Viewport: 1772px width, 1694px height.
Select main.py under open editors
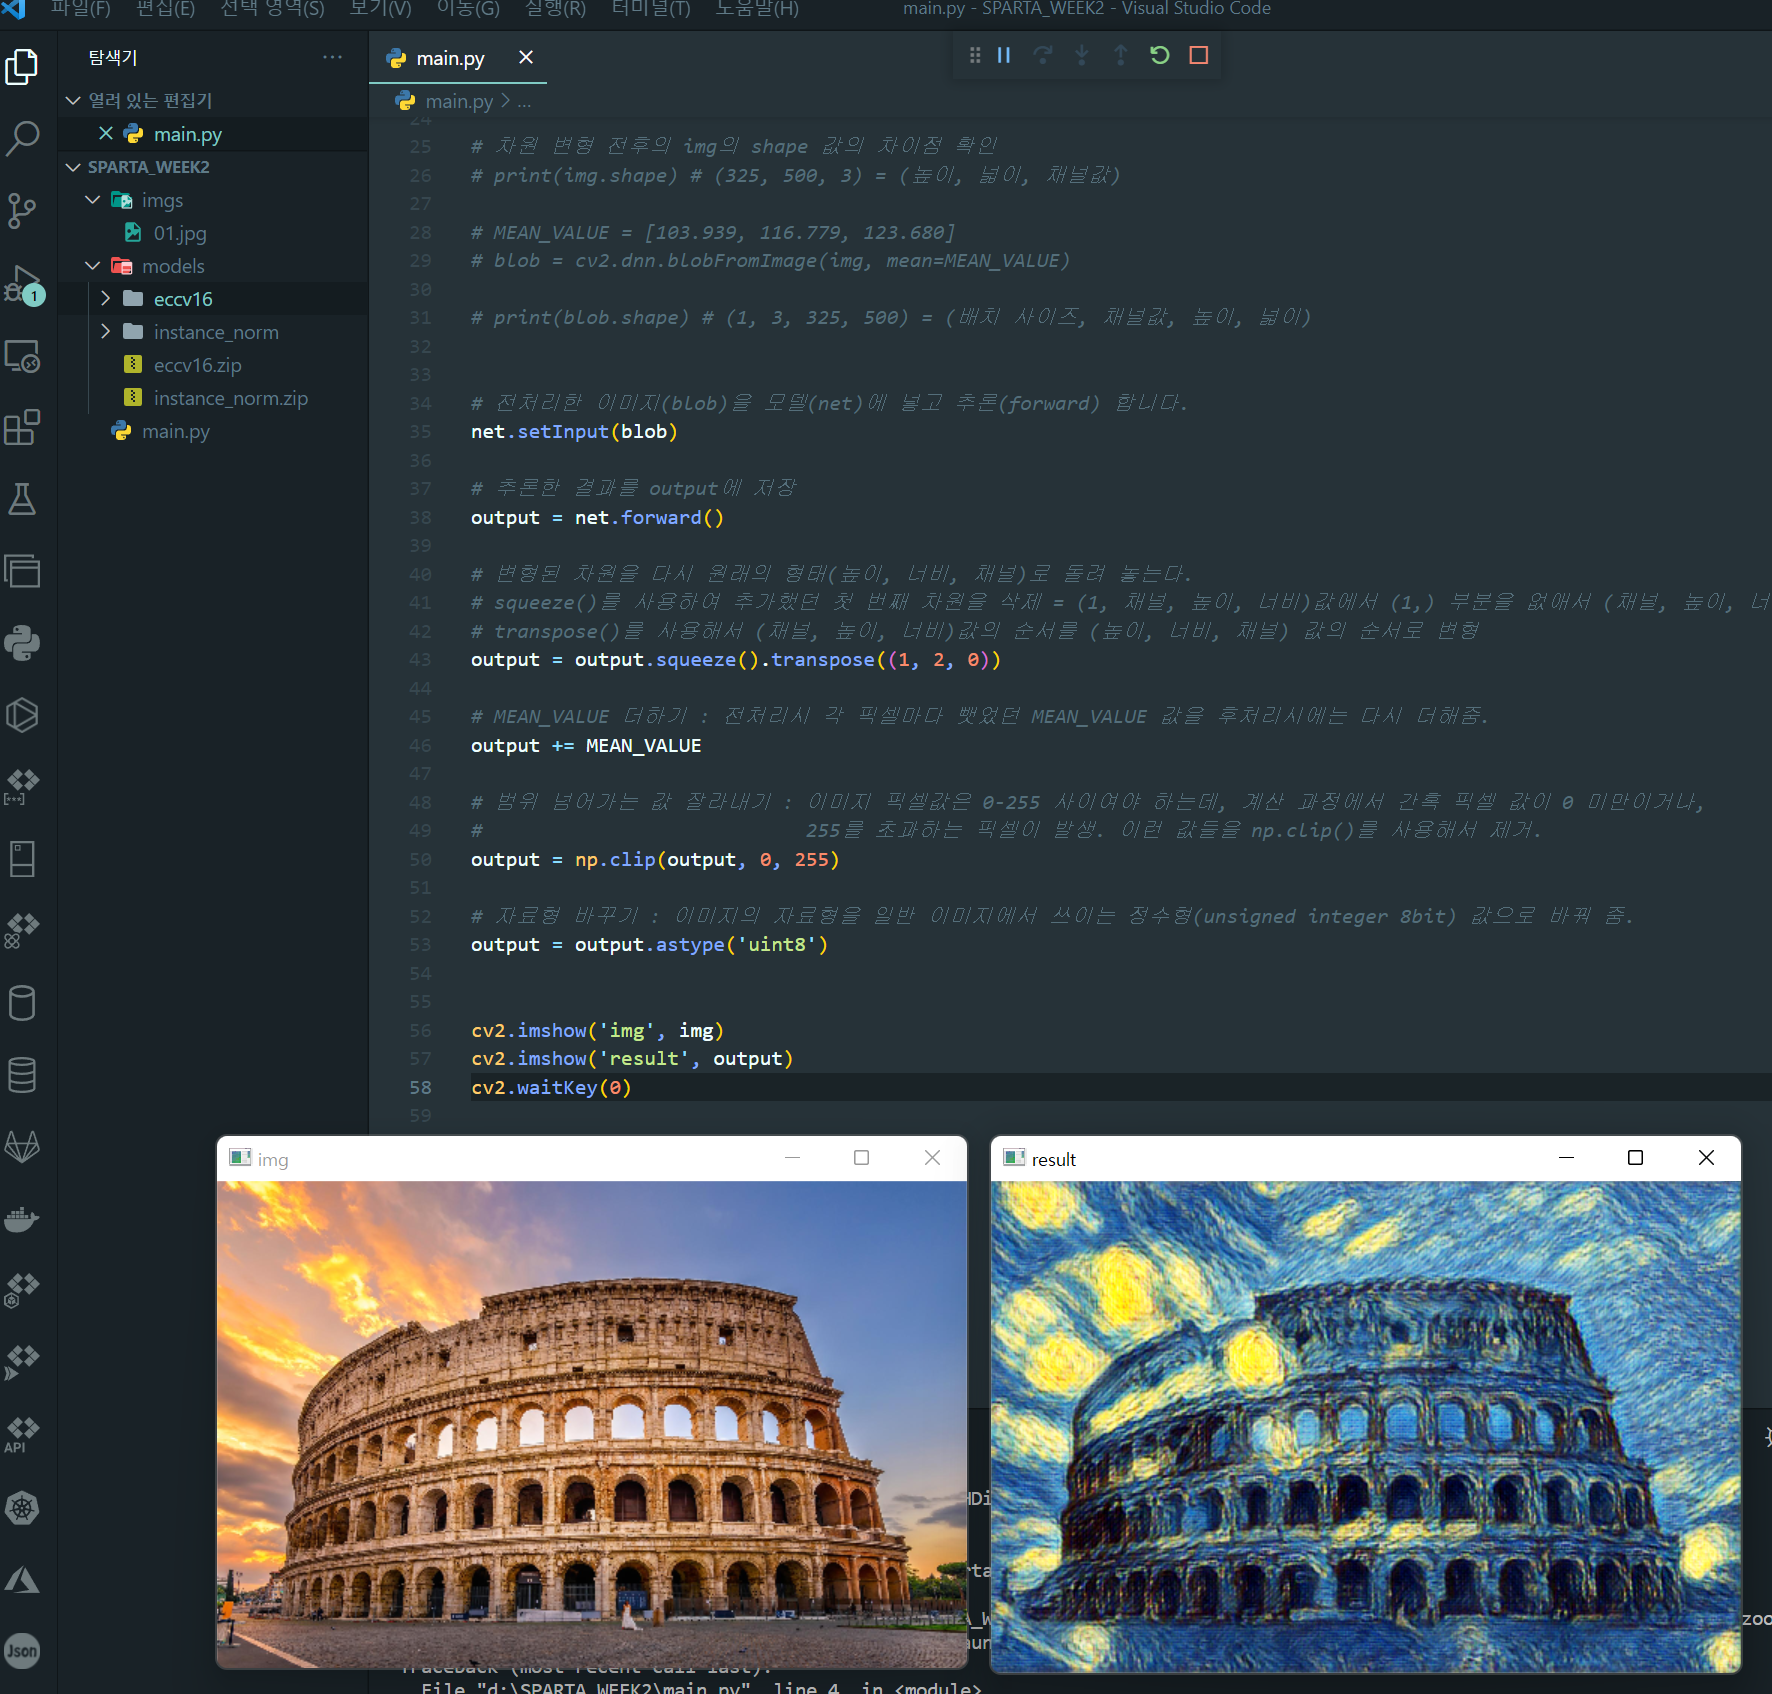click(x=188, y=134)
